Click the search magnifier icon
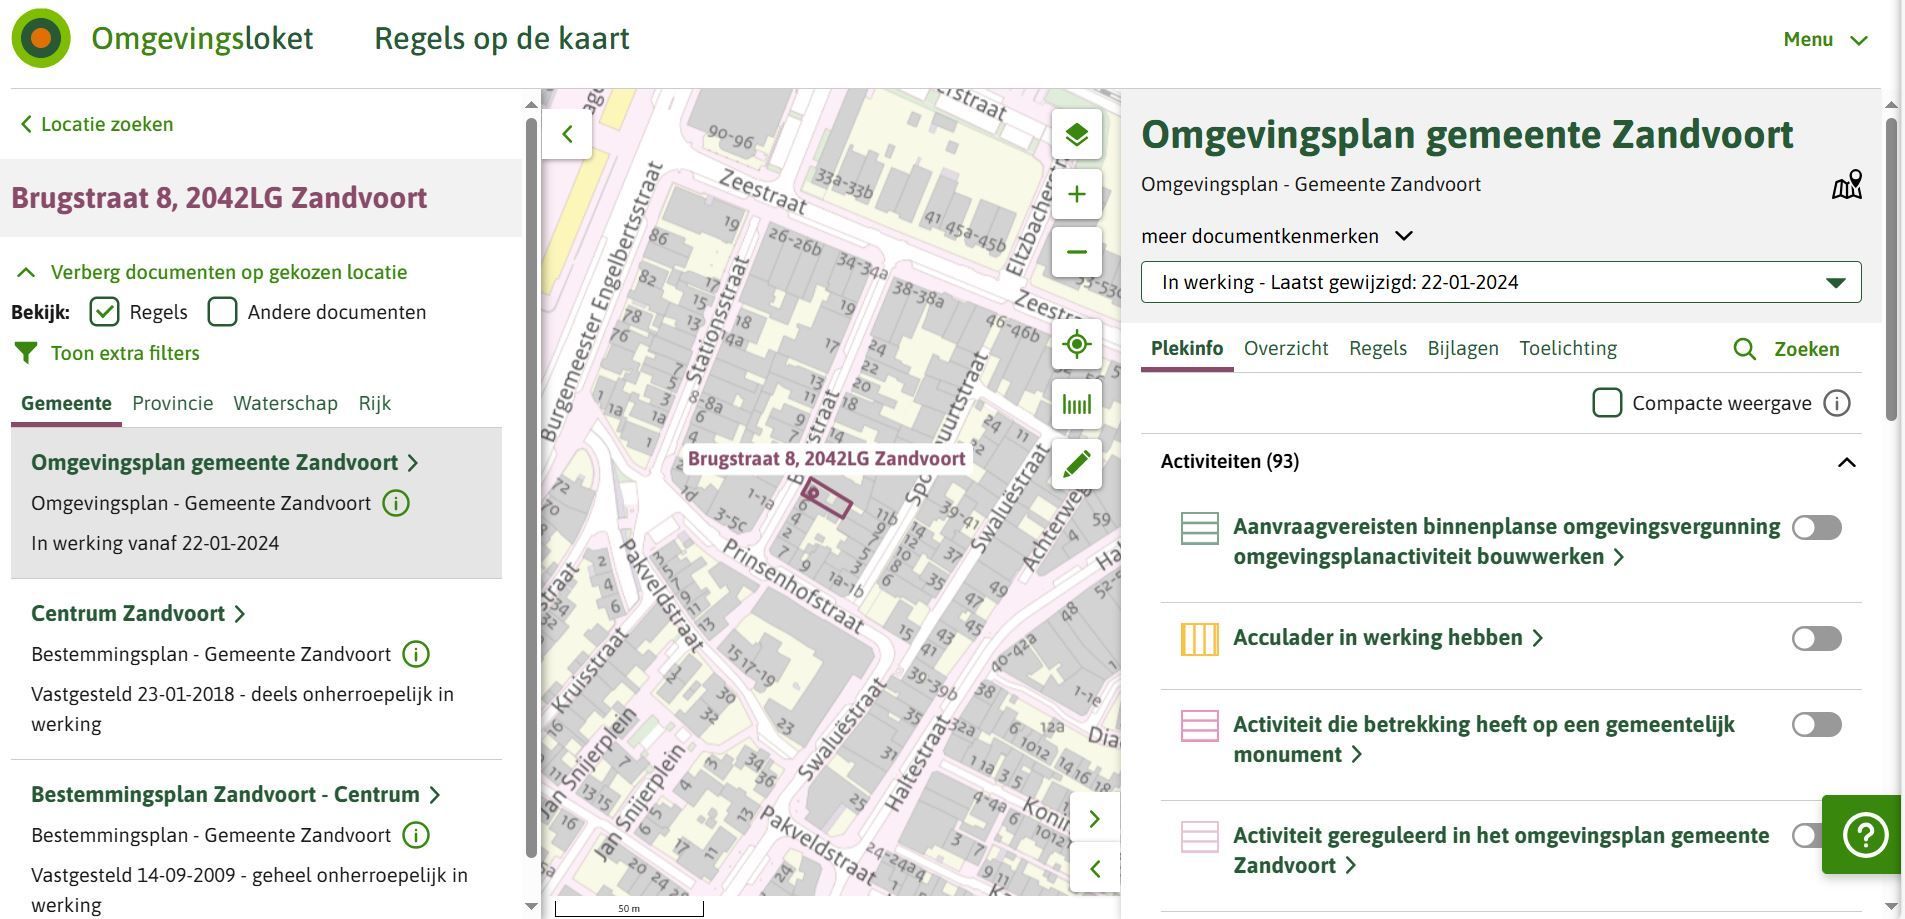1905x919 pixels. coord(1744,349)
